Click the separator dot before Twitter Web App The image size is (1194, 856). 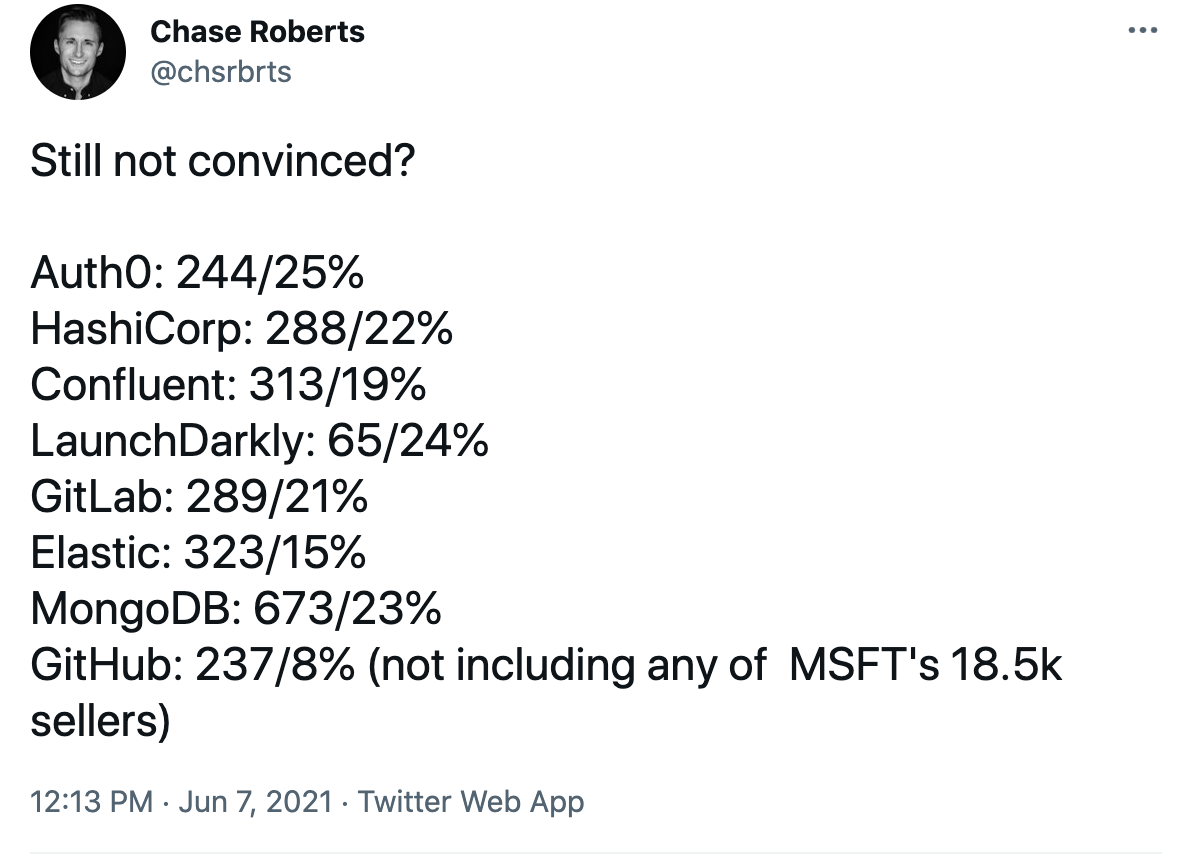click(x=345, y=802)
